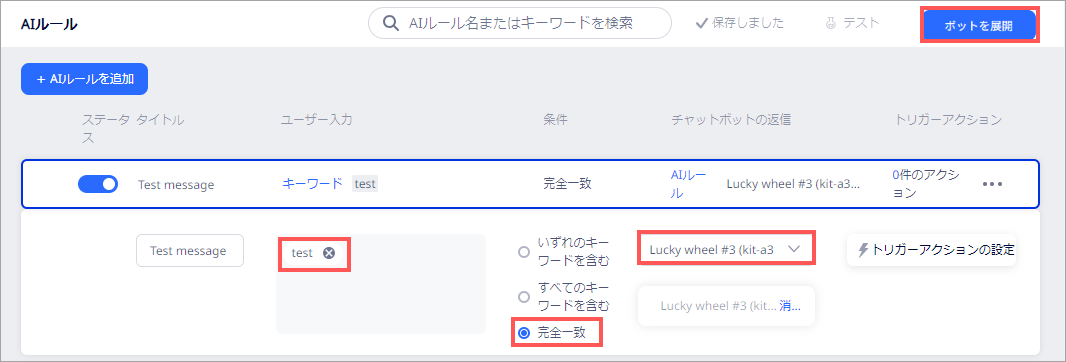1066x362 pixels.
Task: Click the saved checkmark icon
Action: [702, 24]
